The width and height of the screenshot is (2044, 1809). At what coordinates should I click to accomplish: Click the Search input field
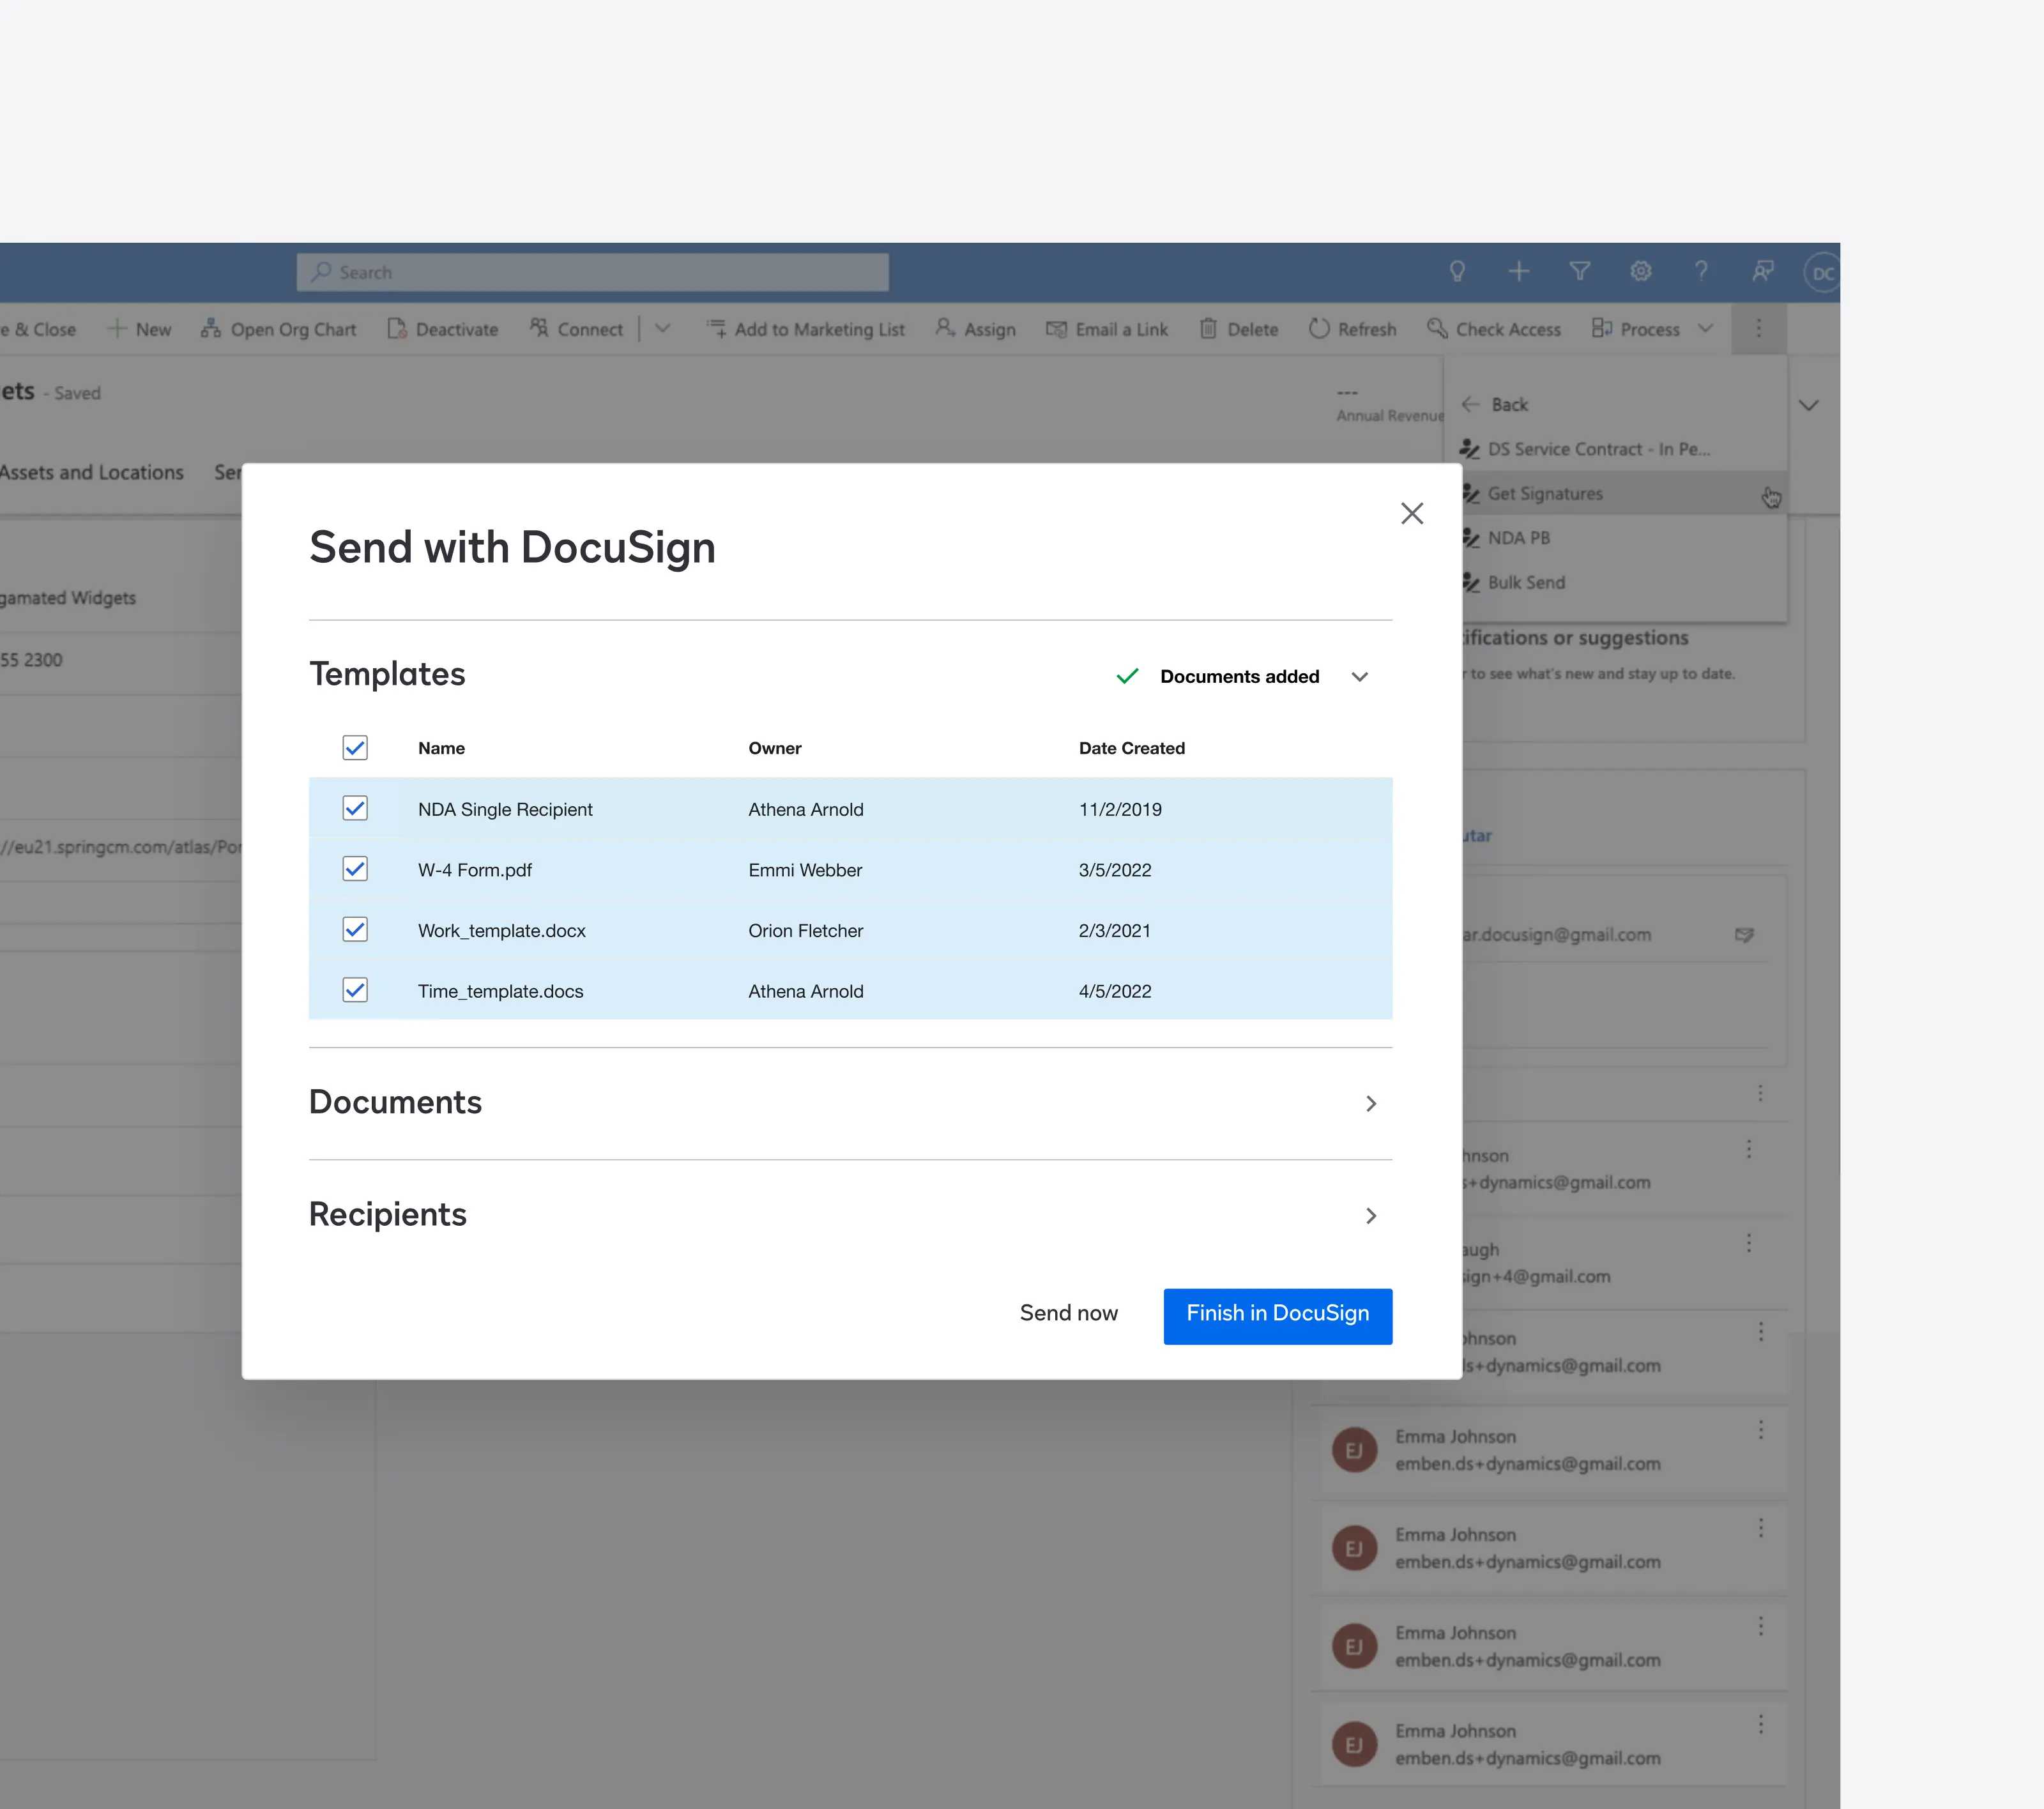pyautogui.click(x=592, y=272)
